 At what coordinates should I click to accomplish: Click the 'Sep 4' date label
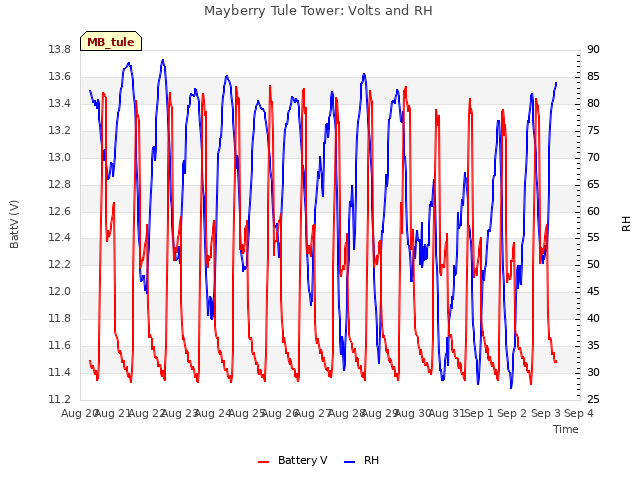pyautogui.click(x=579, y=414)
